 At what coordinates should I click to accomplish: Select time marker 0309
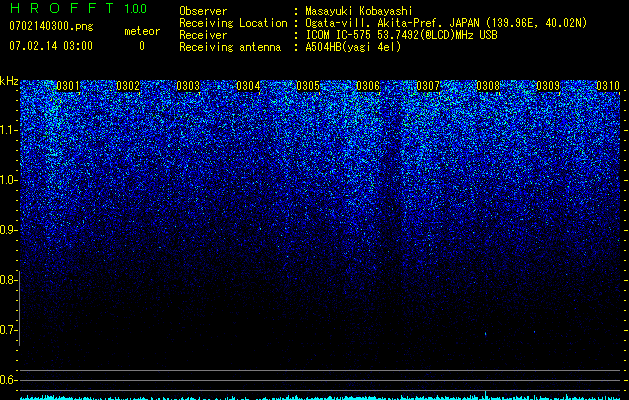click(548, 86)
